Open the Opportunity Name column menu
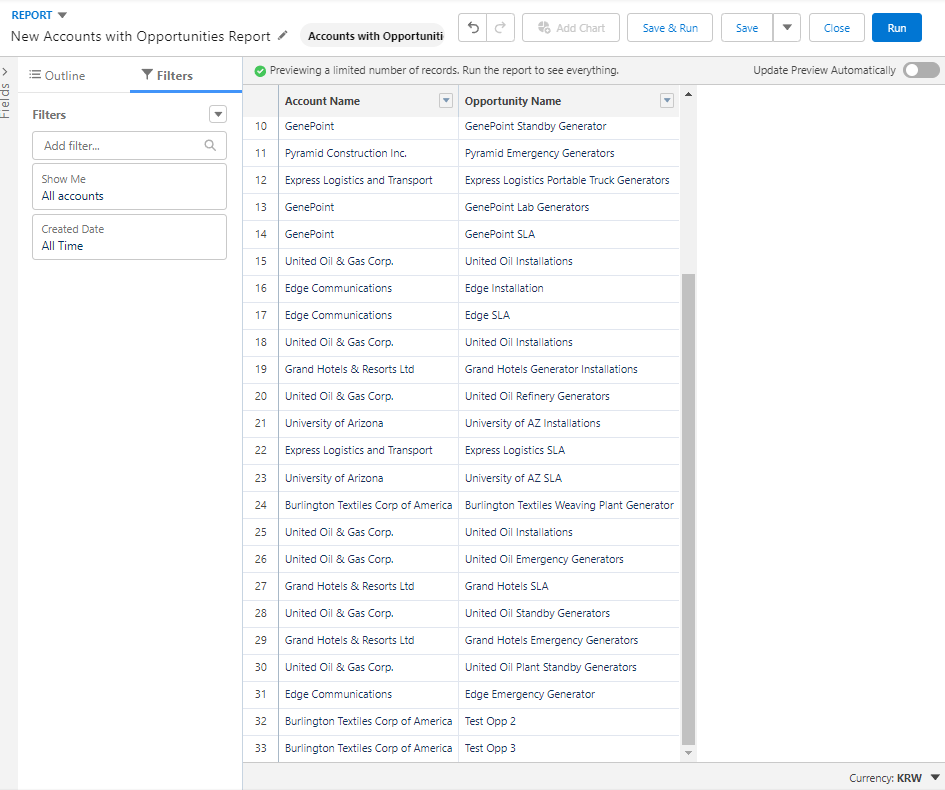 coord(667,101)
